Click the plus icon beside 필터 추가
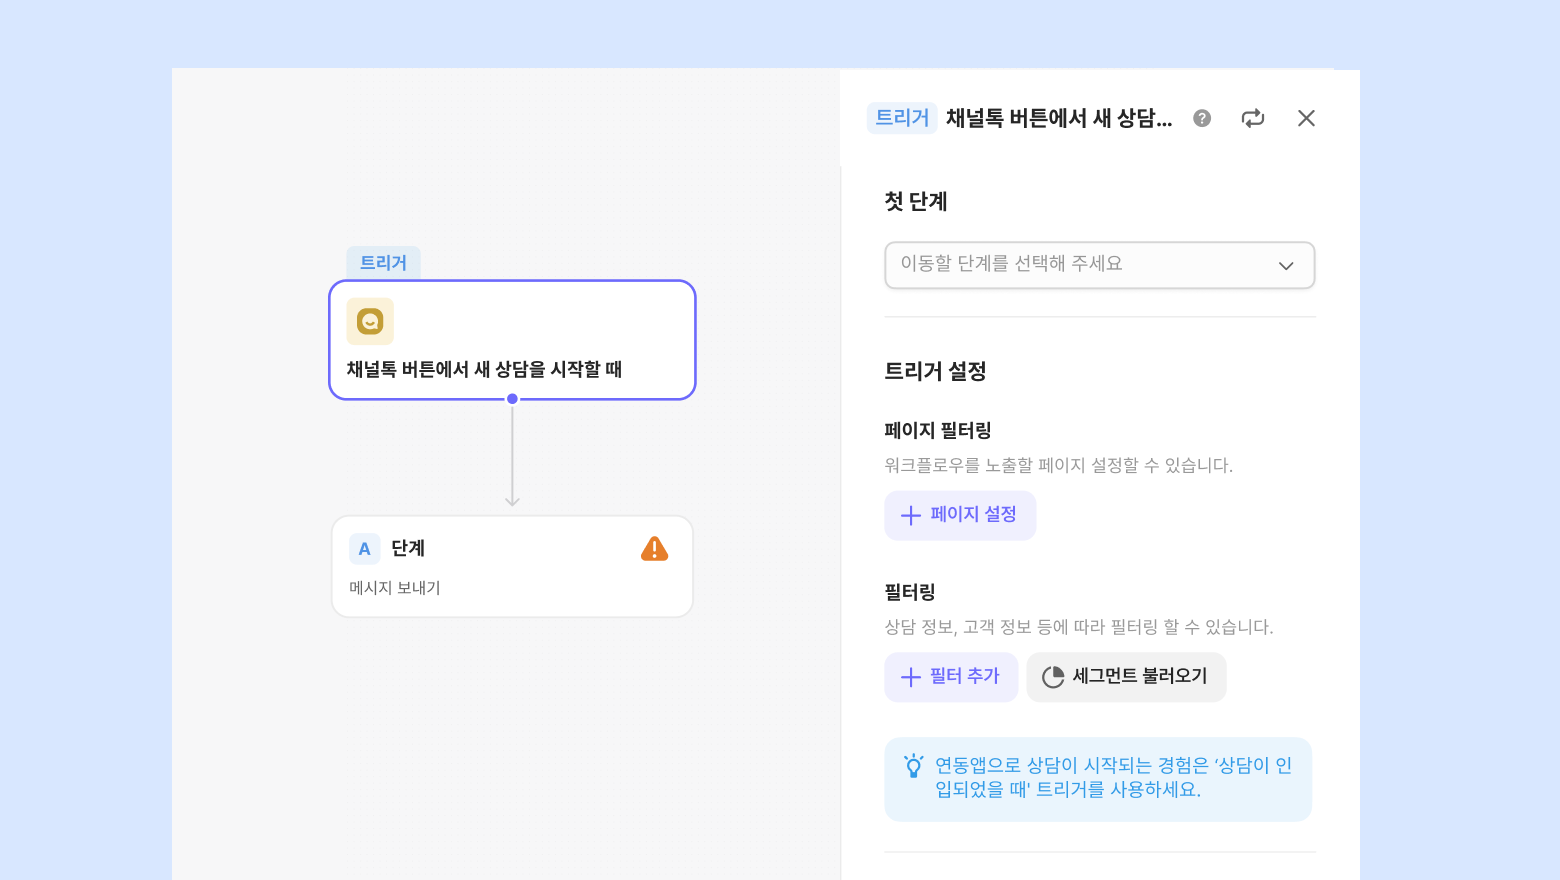The image size is (1560, 880). pyautogui.click(x=911, y=677)
